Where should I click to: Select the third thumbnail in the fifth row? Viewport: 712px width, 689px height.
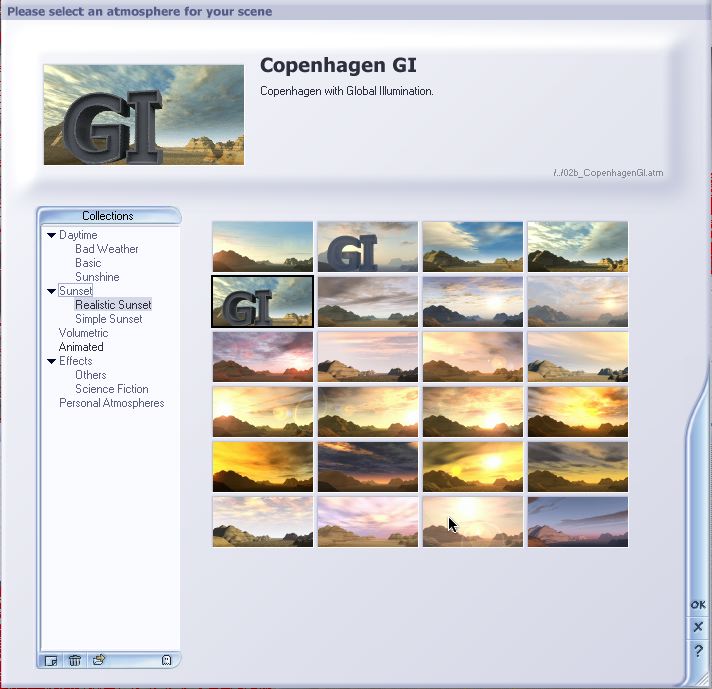[x=473, y=466]
